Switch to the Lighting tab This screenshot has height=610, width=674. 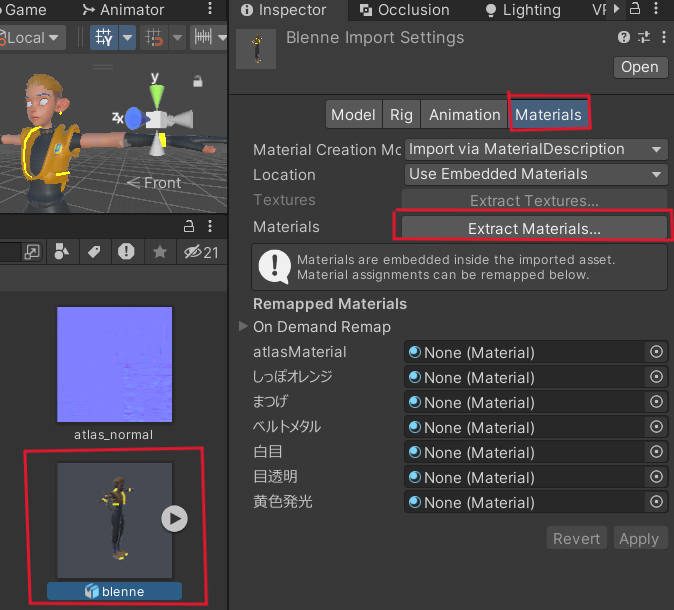click(x=522, y=10)
